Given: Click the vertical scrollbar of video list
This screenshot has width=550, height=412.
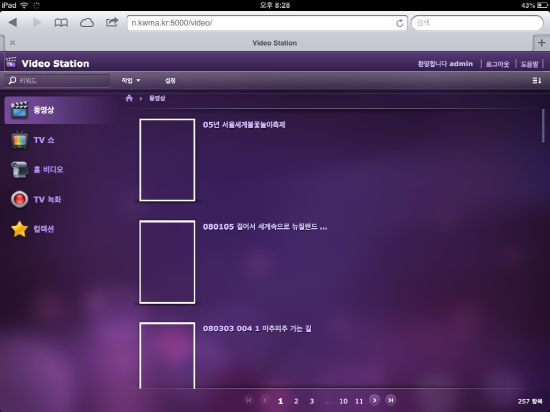Looking at the screenshot, I should pyautogui.click(x=543, y=126).
